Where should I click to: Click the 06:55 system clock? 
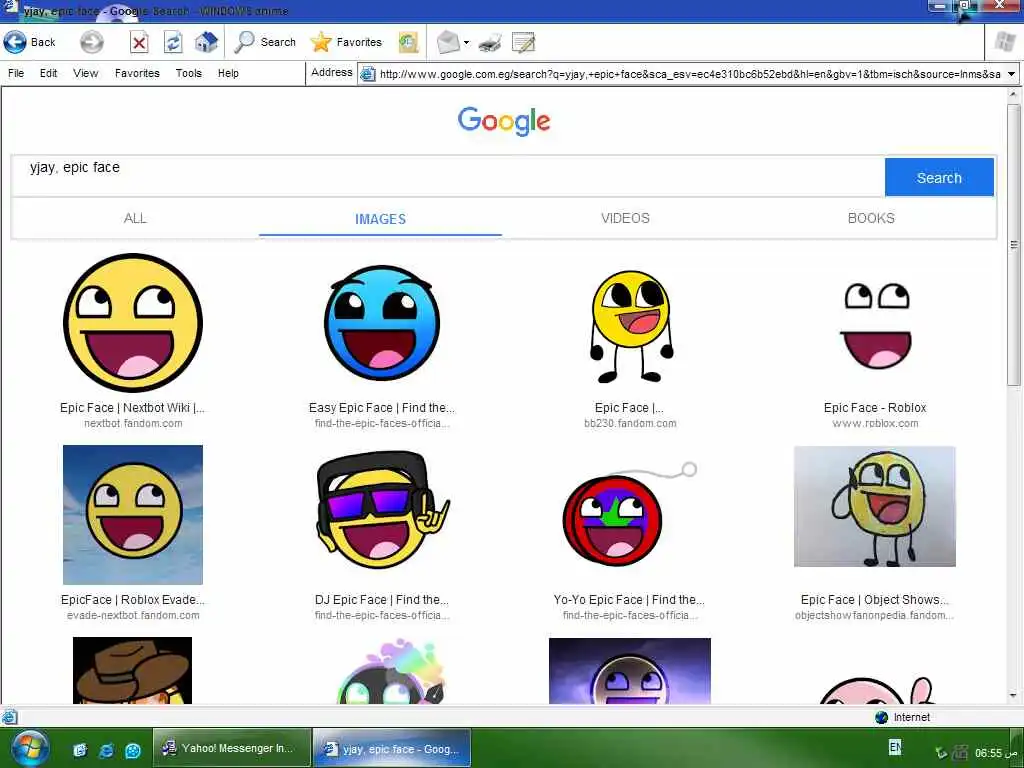click(x=996, y=753)
